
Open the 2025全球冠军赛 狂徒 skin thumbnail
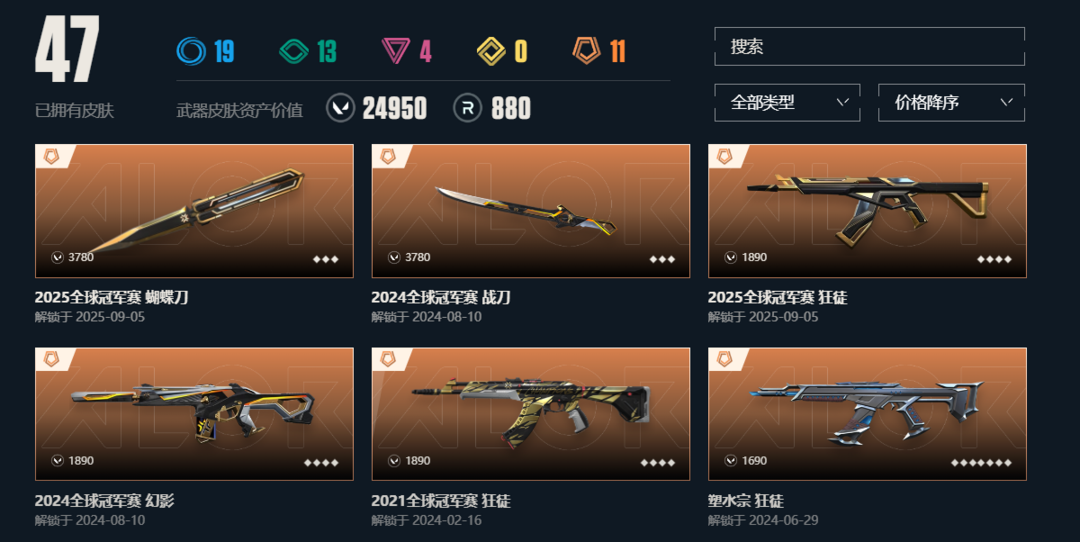[867, 211]
